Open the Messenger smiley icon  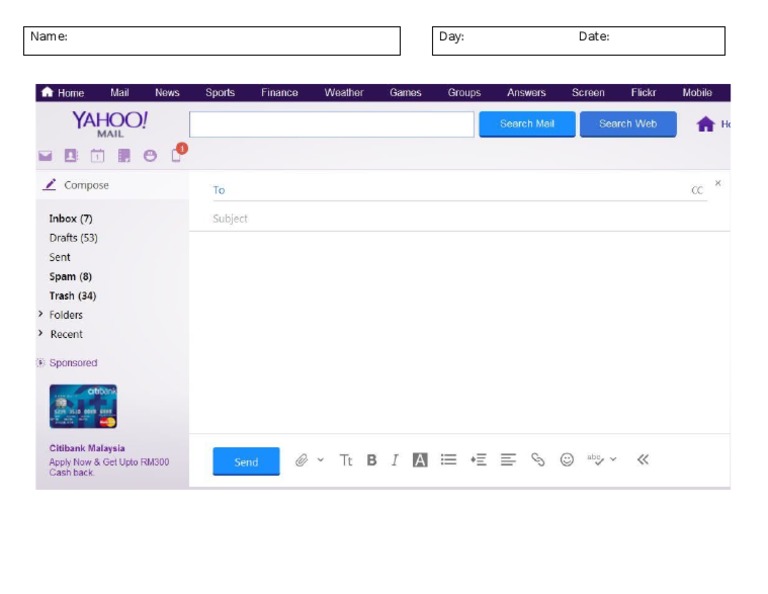[x=150, y=156]
